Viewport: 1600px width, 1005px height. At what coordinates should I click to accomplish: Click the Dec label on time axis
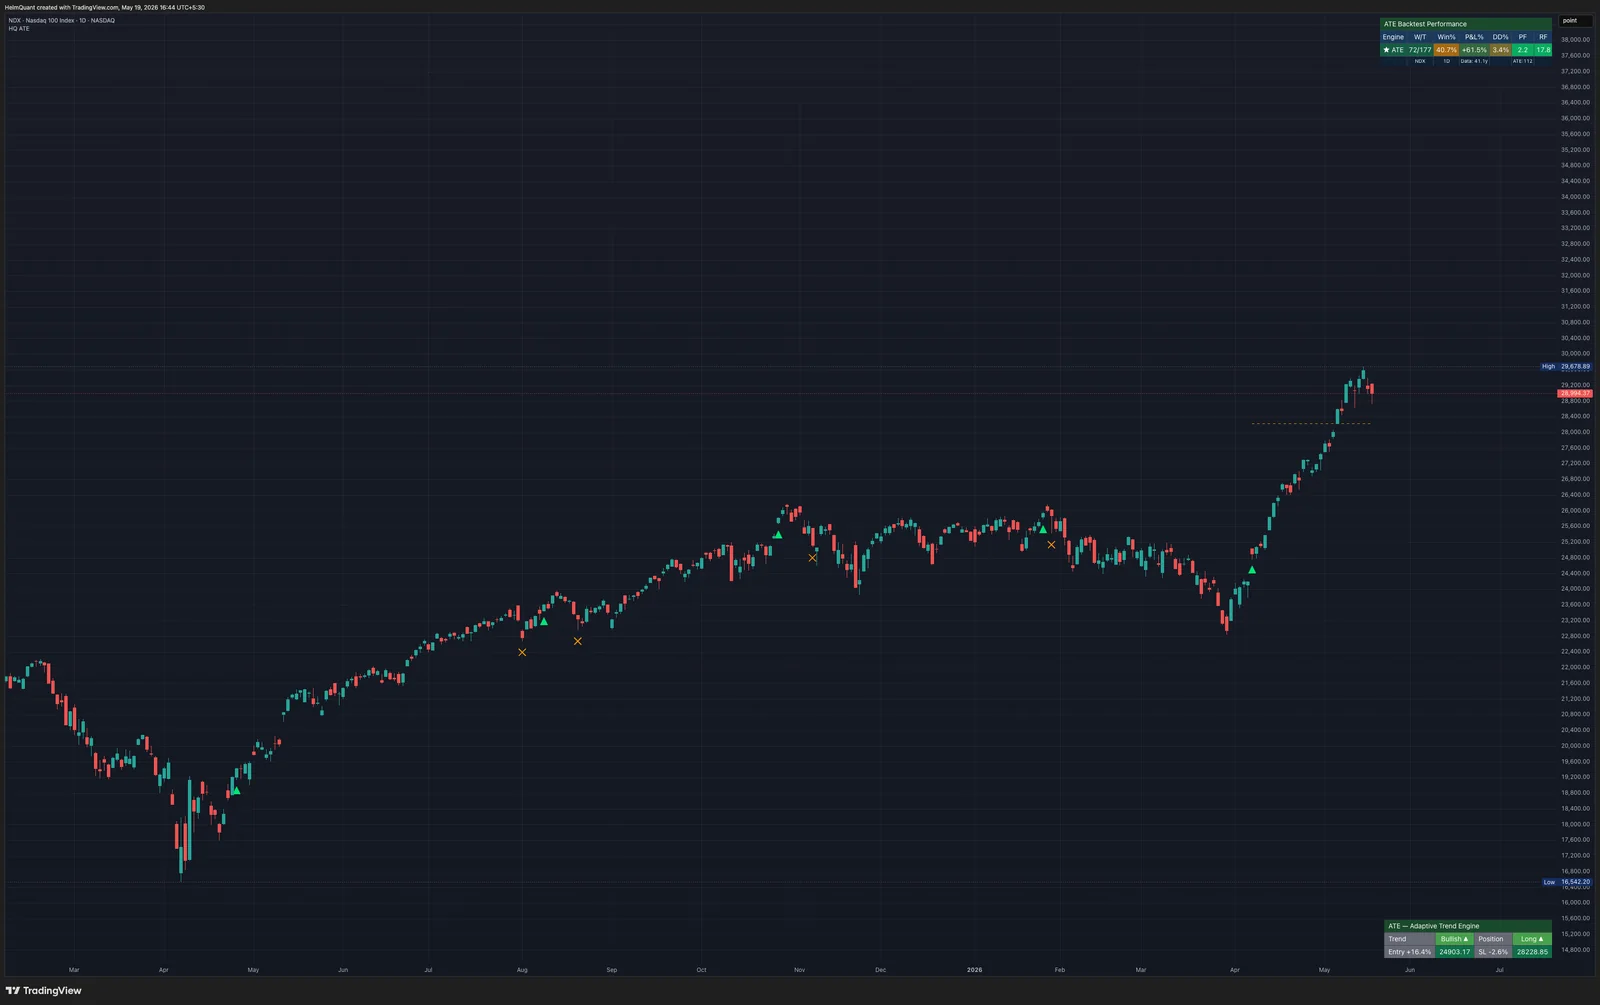[x=880, y=970]
